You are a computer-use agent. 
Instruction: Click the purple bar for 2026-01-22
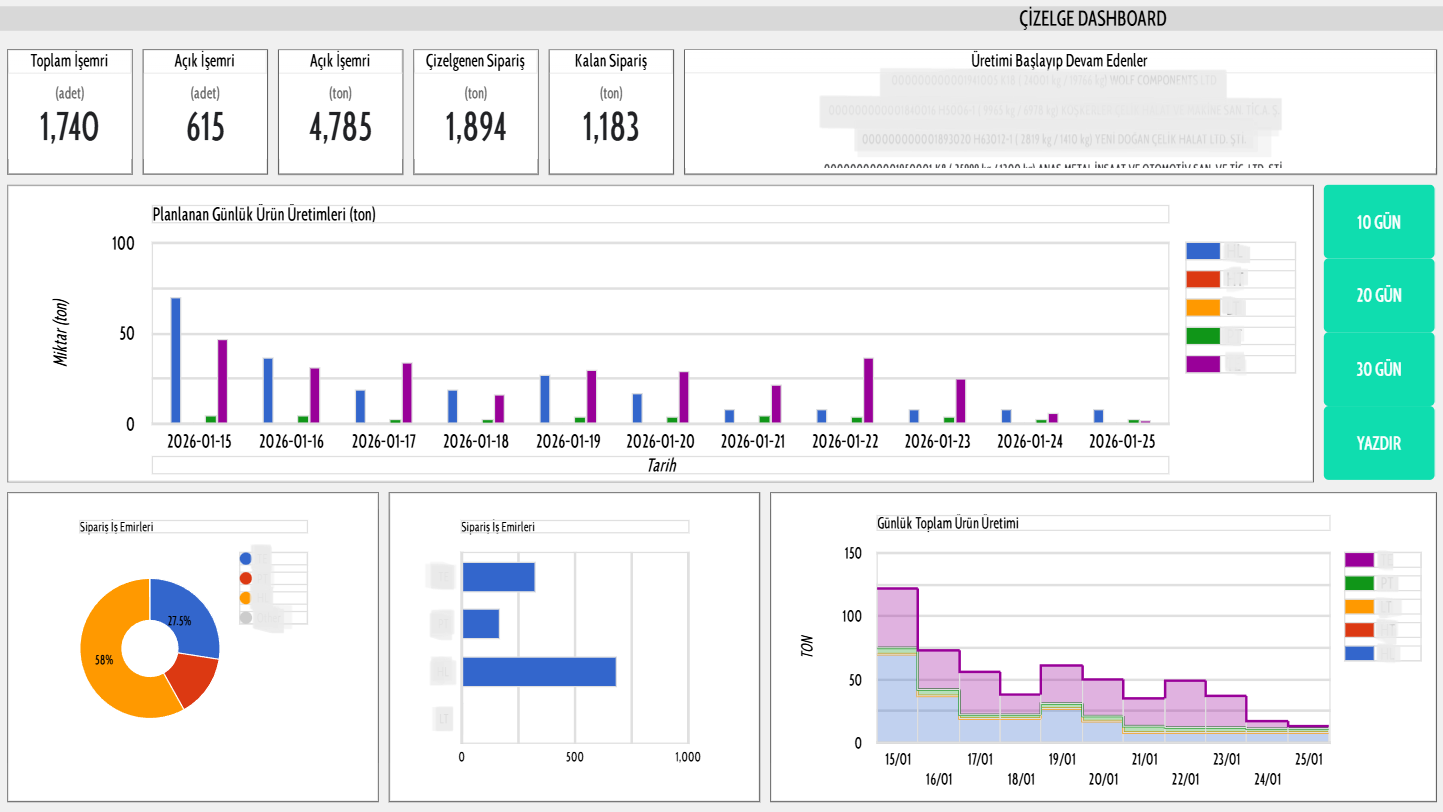[868, 390]
